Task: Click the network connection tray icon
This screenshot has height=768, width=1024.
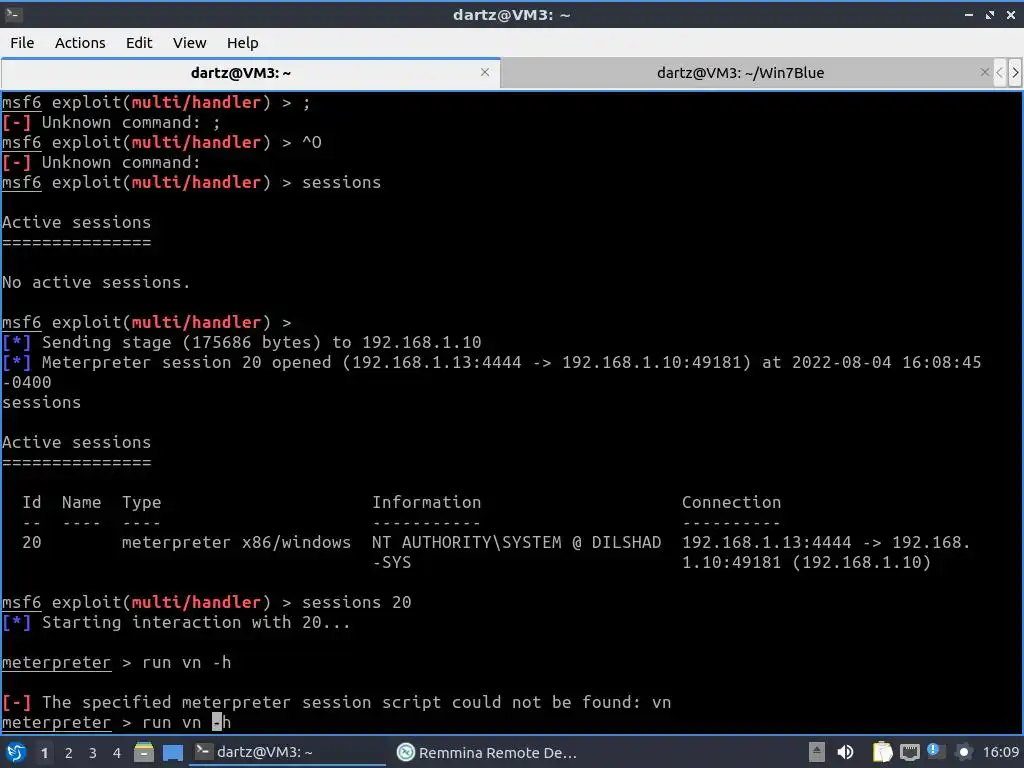Action: click(x=910, y=752)
